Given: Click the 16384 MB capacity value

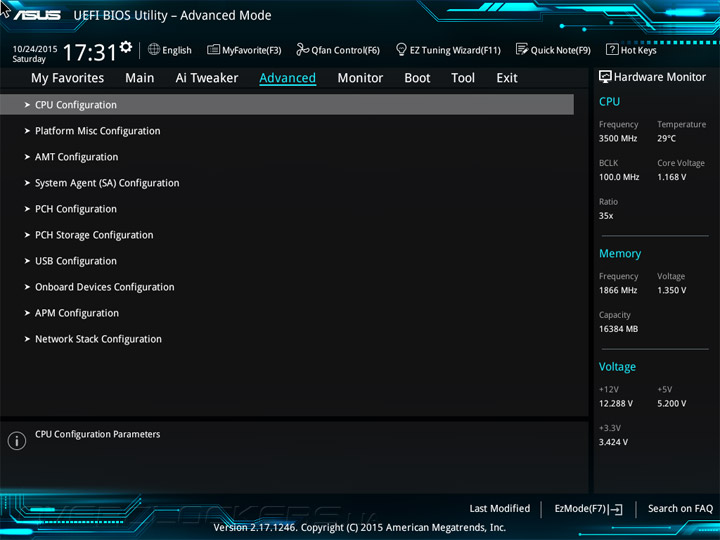Looking at the screenshot, I should [x=619, y=329].
